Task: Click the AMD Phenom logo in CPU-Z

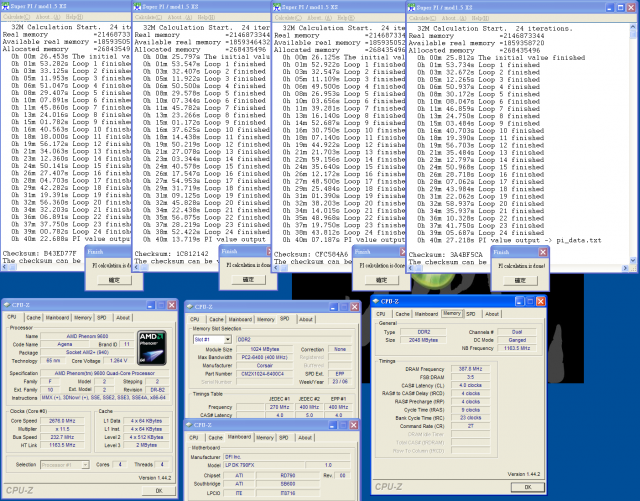Action: [151, 348]
